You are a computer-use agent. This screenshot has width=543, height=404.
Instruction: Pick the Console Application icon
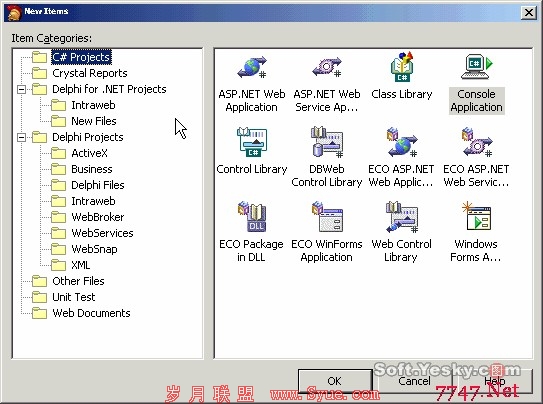click(477, 67)
